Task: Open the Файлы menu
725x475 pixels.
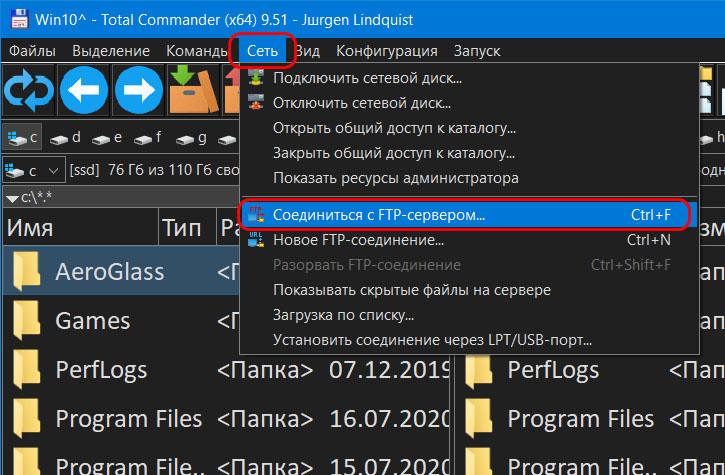Action: (x=32, y=51)
